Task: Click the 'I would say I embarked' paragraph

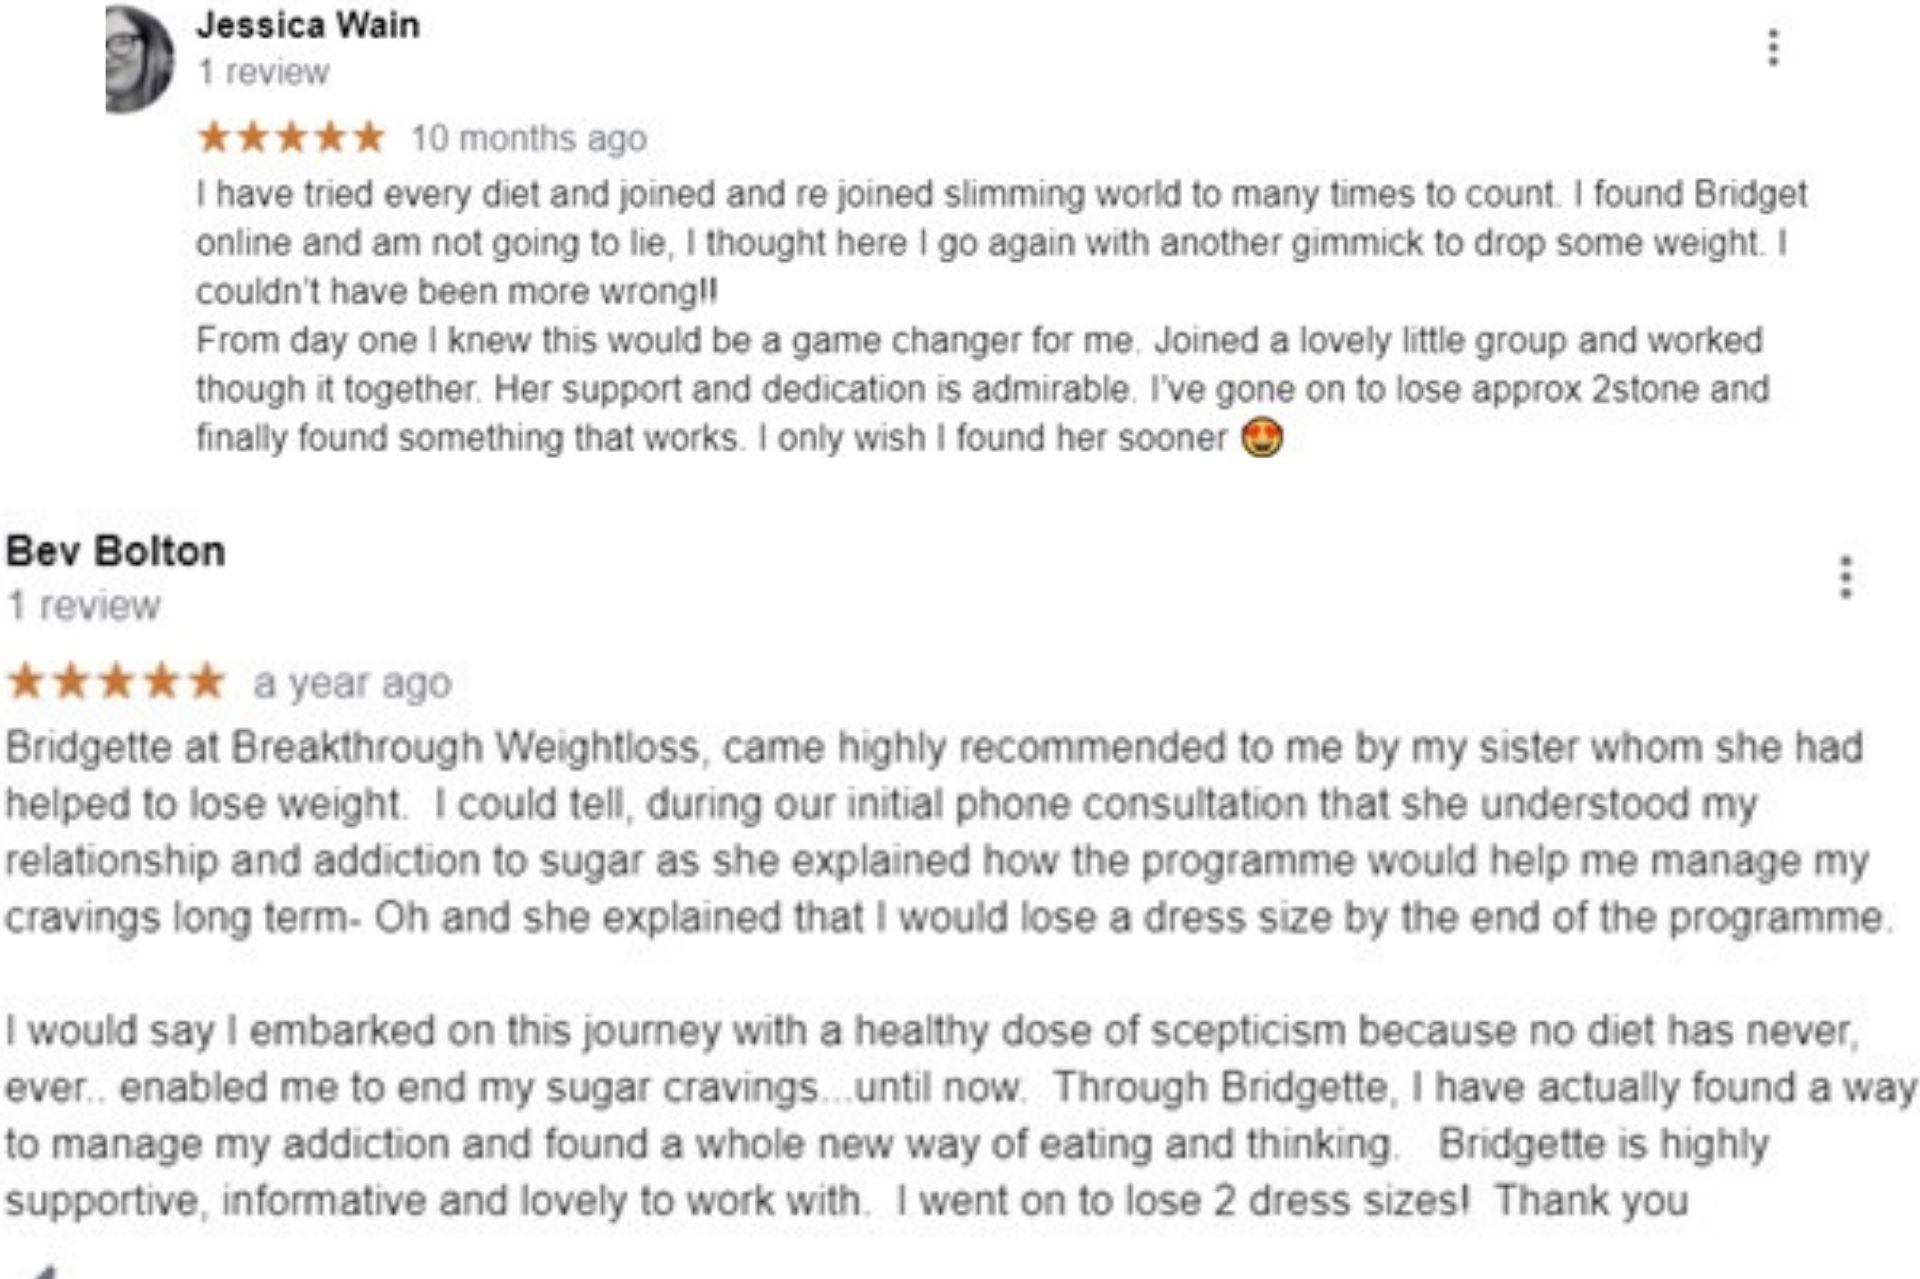Action: point(960,1115)
